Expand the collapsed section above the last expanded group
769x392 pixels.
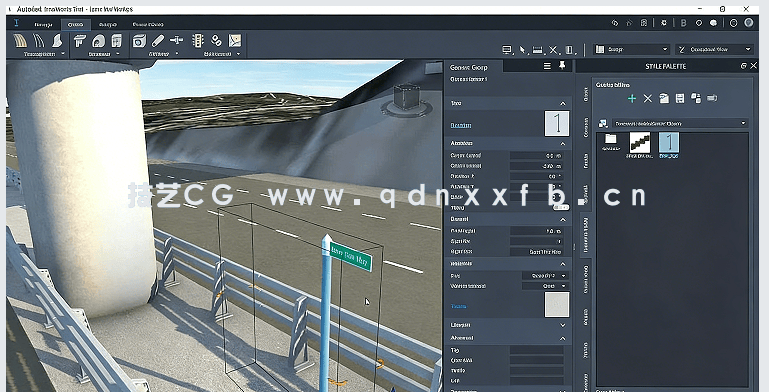tap(563, 325)
